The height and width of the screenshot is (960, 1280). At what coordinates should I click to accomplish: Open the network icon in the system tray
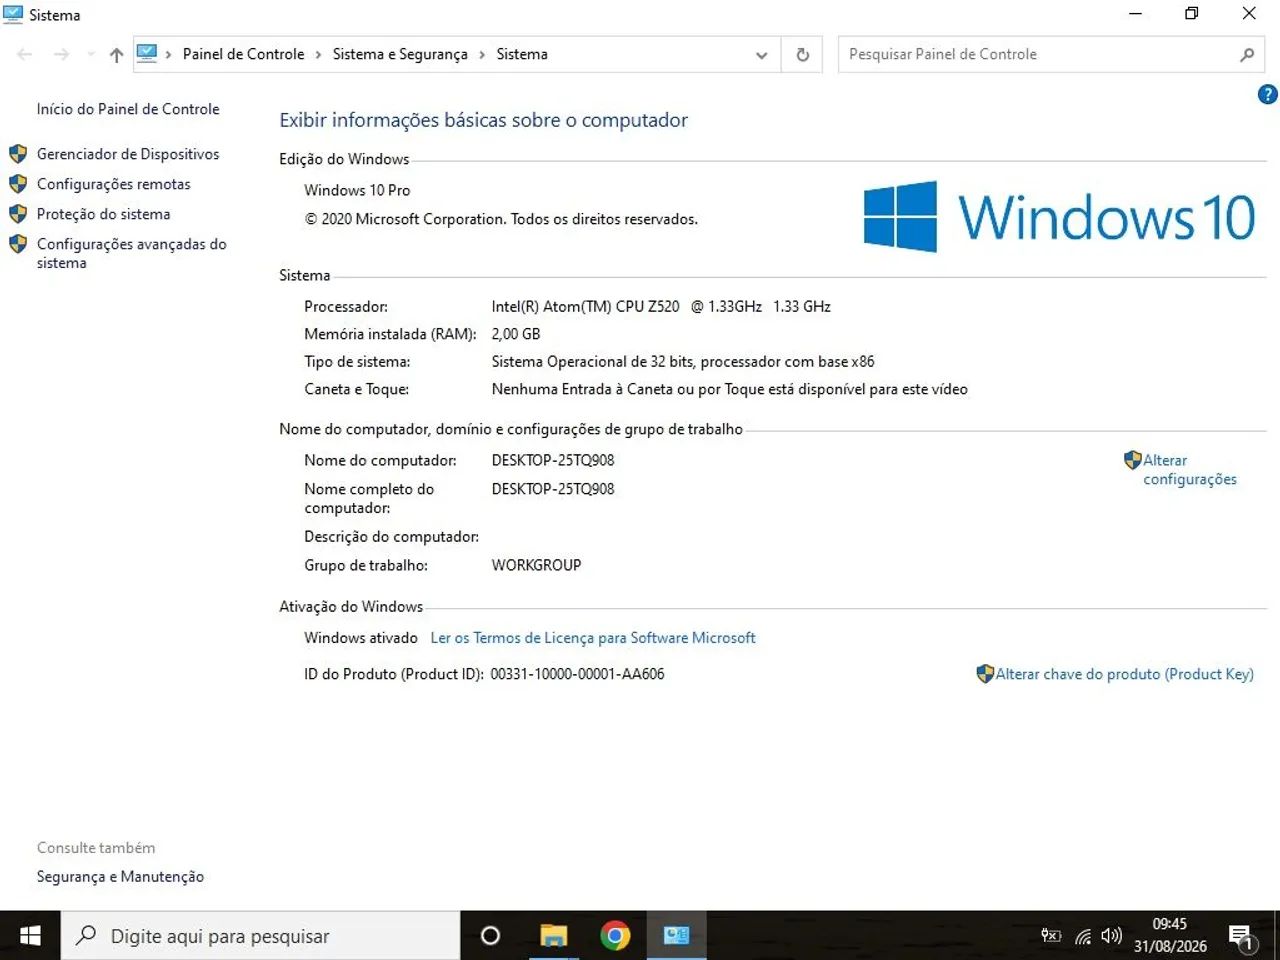1083,937
